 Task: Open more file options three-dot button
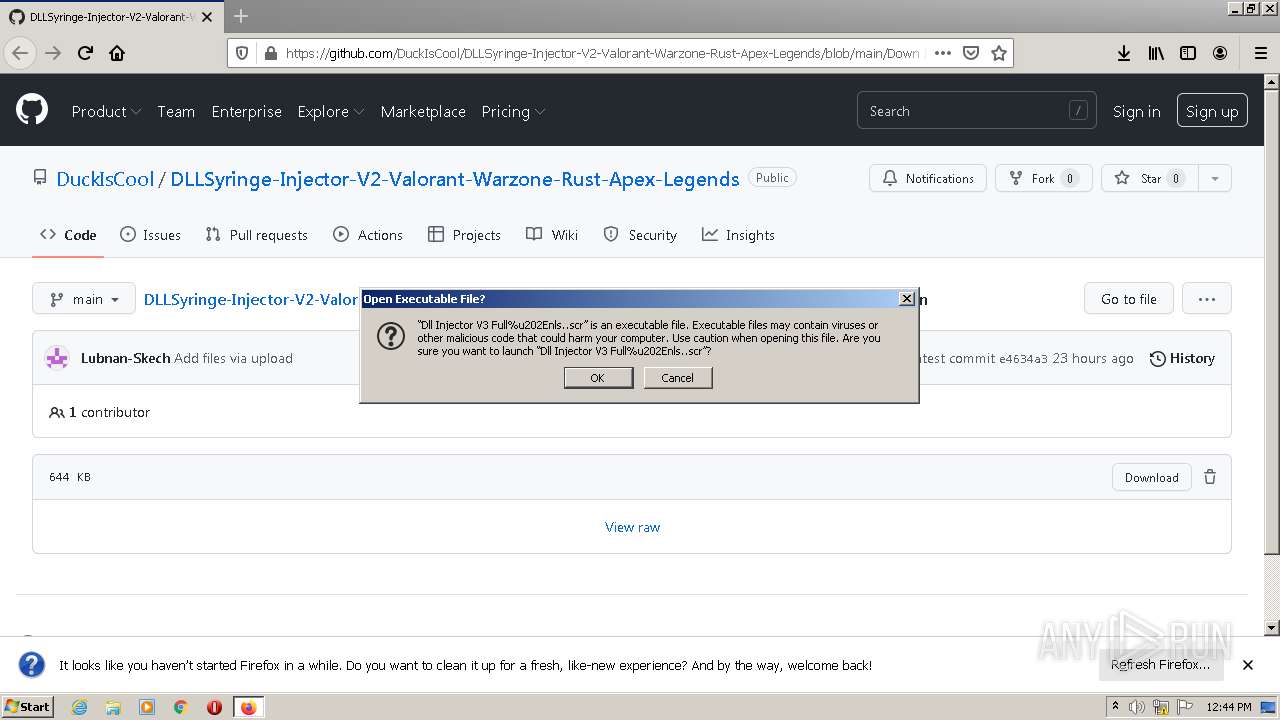(x=1206, y=299)
